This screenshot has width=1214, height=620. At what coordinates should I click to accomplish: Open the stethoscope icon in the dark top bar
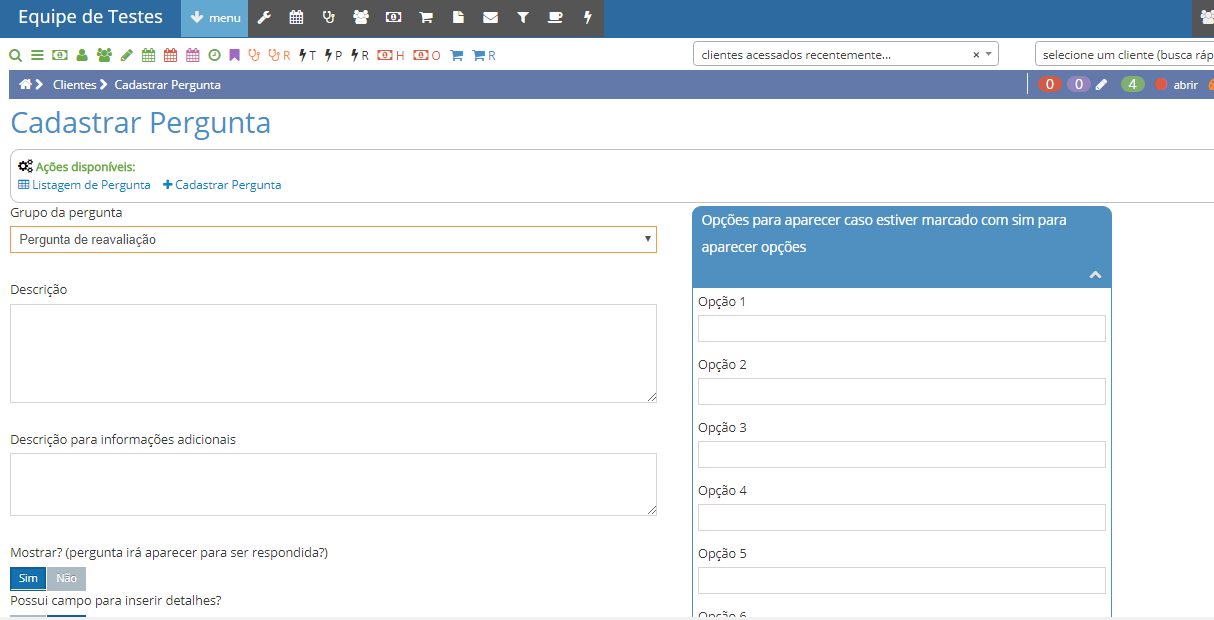(328, 18)
